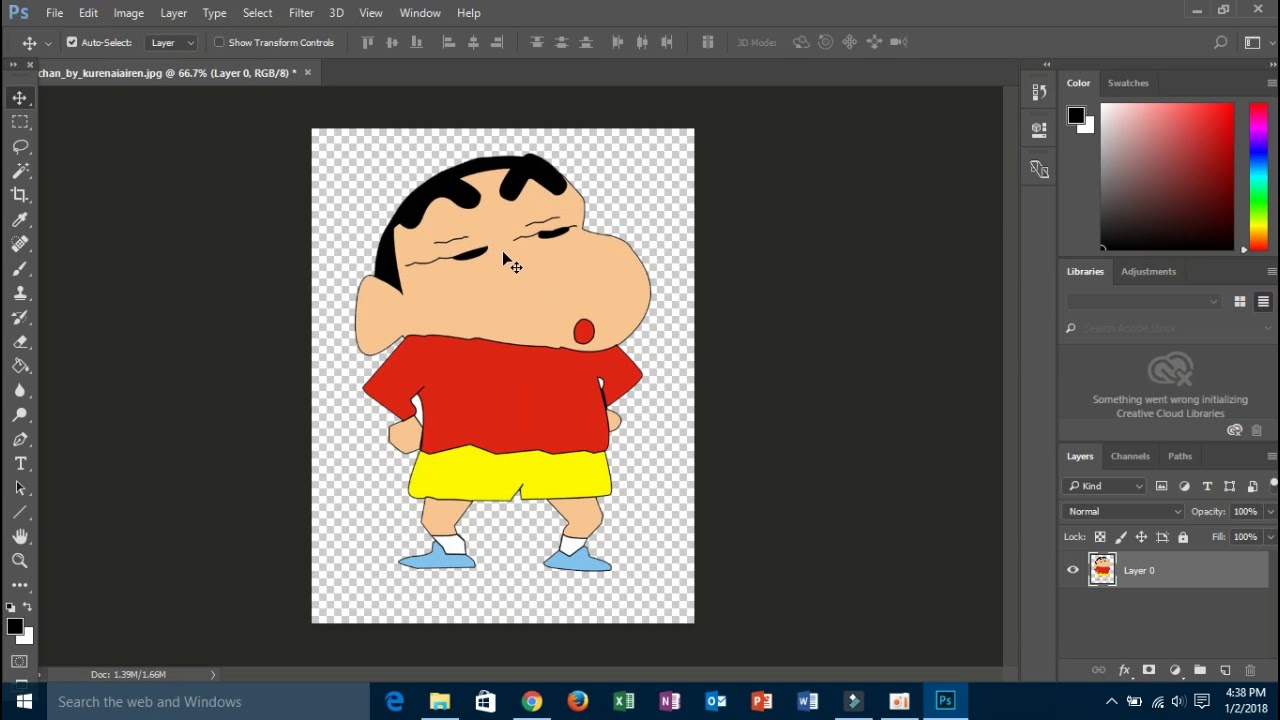The height and width of the screenshot is (720, 1280).
Task: Select the Line shape tool
Action: 20,513
